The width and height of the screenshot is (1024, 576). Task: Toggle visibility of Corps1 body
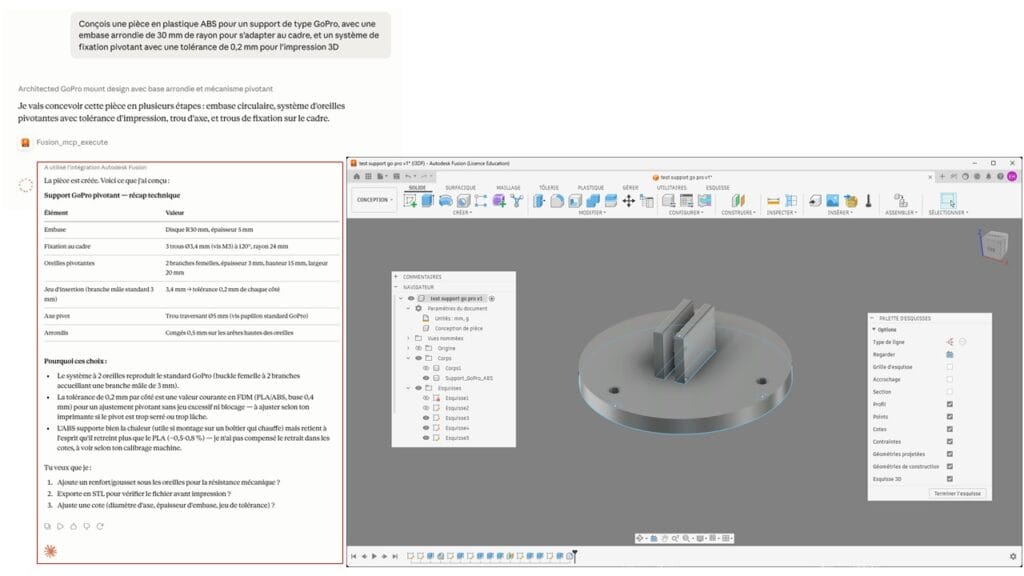[x=426, y=368]
